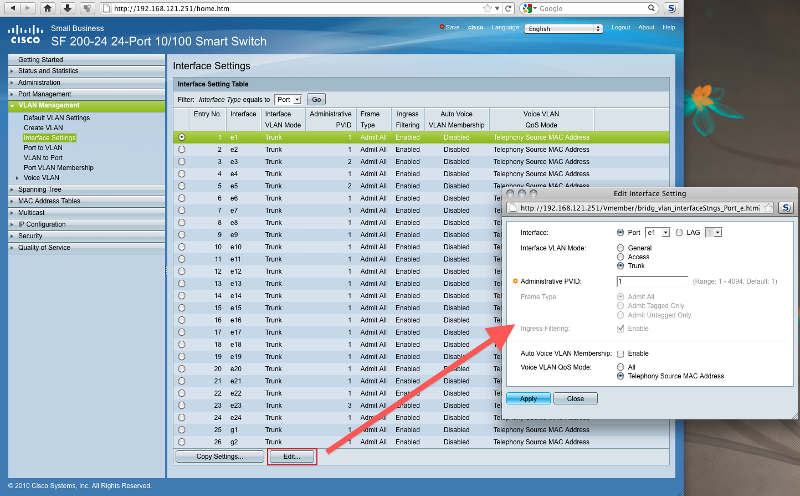Expand MAC Address Tables menu
Screen dimensions: 800x496
coord(49,201)
